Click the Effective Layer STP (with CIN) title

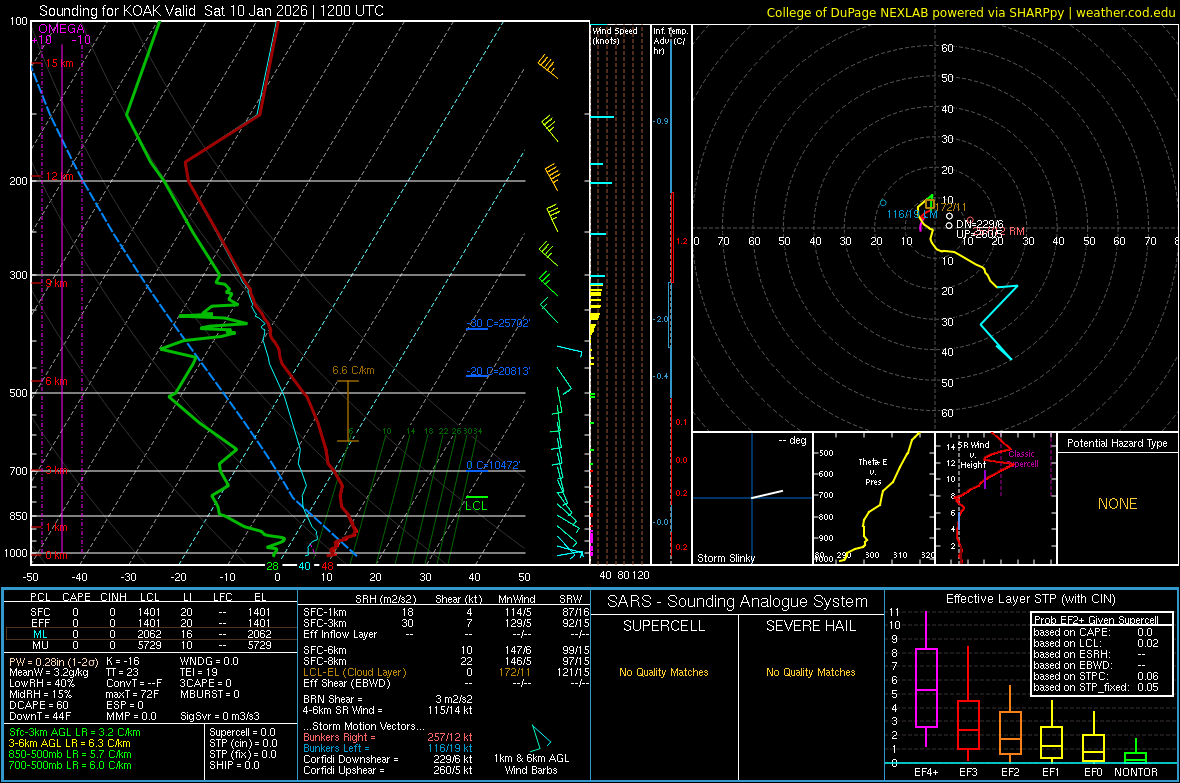click(1030, 599)
